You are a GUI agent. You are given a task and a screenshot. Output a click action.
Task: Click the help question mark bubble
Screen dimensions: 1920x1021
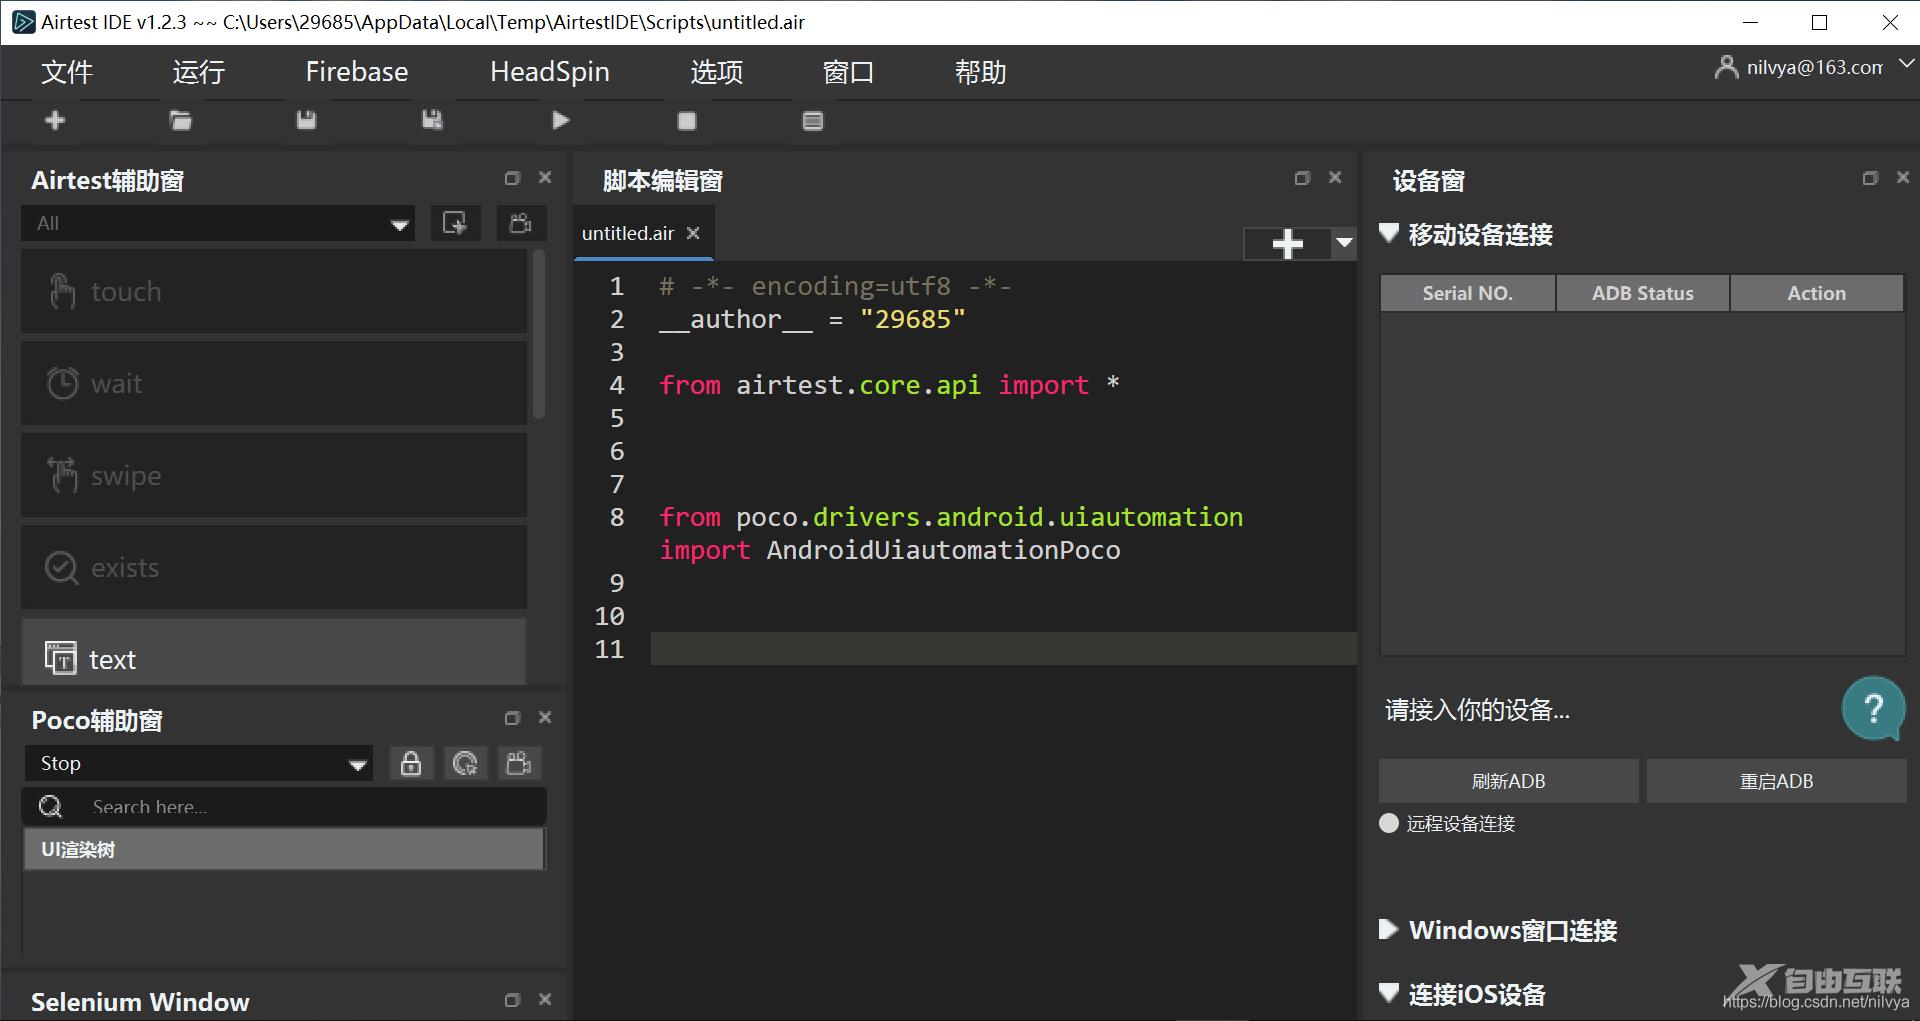(1873, 709)
